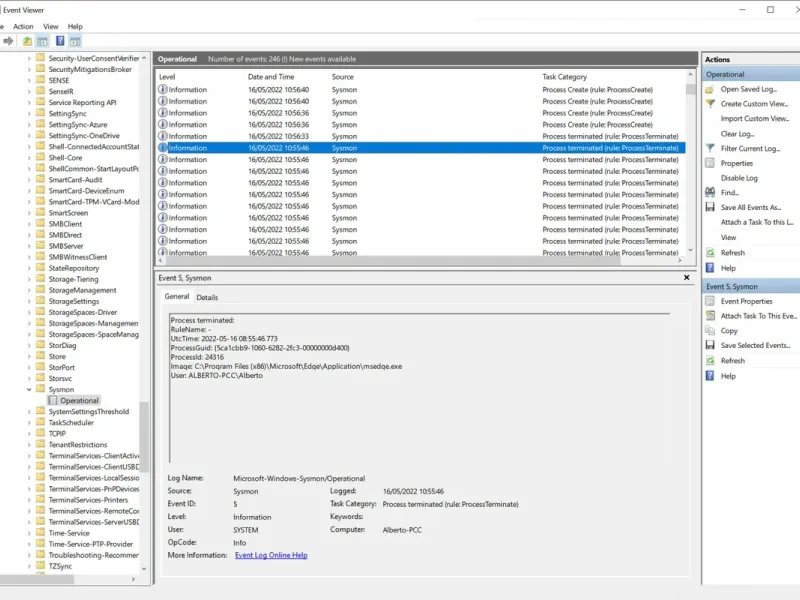
Task: Click the Copy icon in the Actions pane
Action: tap(710, 331)
